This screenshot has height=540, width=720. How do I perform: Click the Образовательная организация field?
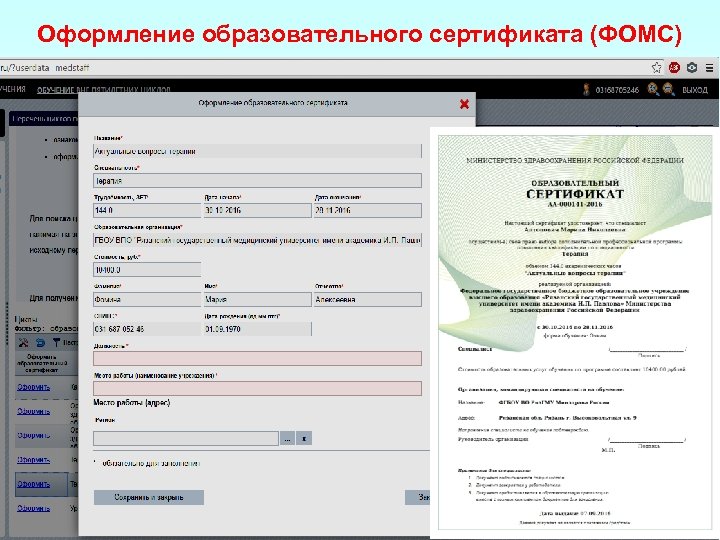(257, 240)
